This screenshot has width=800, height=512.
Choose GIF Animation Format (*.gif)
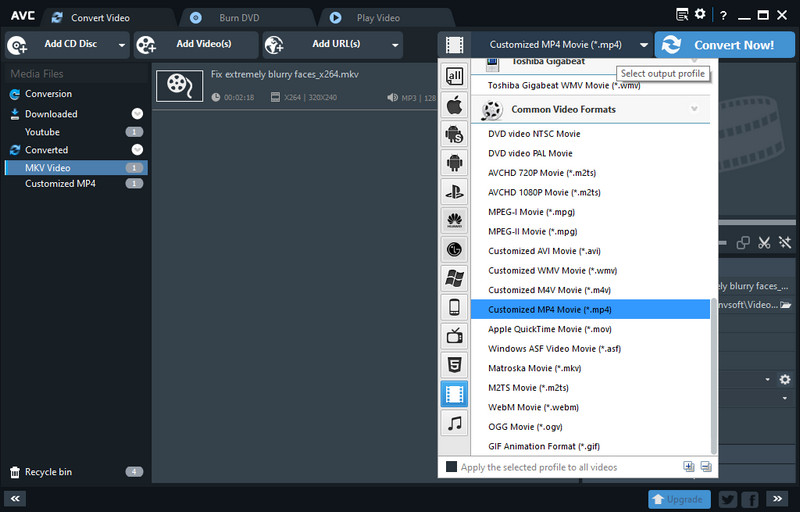coord(590,446)
